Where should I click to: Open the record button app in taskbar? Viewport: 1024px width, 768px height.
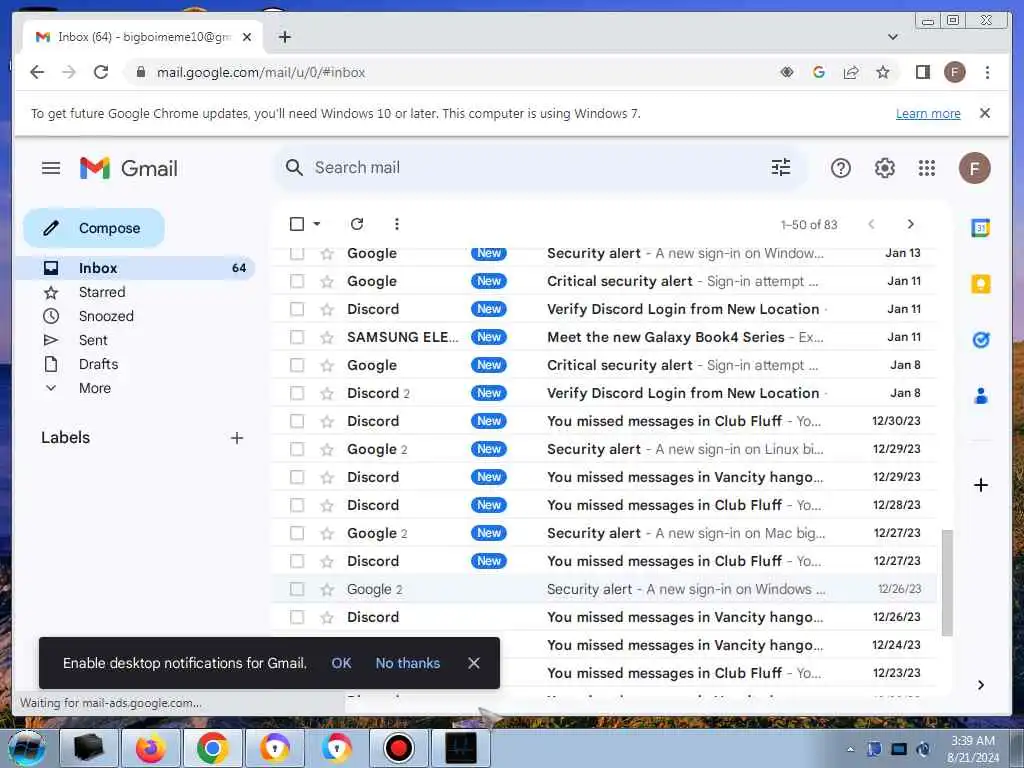pyautogui.click(x=398, y=748)
